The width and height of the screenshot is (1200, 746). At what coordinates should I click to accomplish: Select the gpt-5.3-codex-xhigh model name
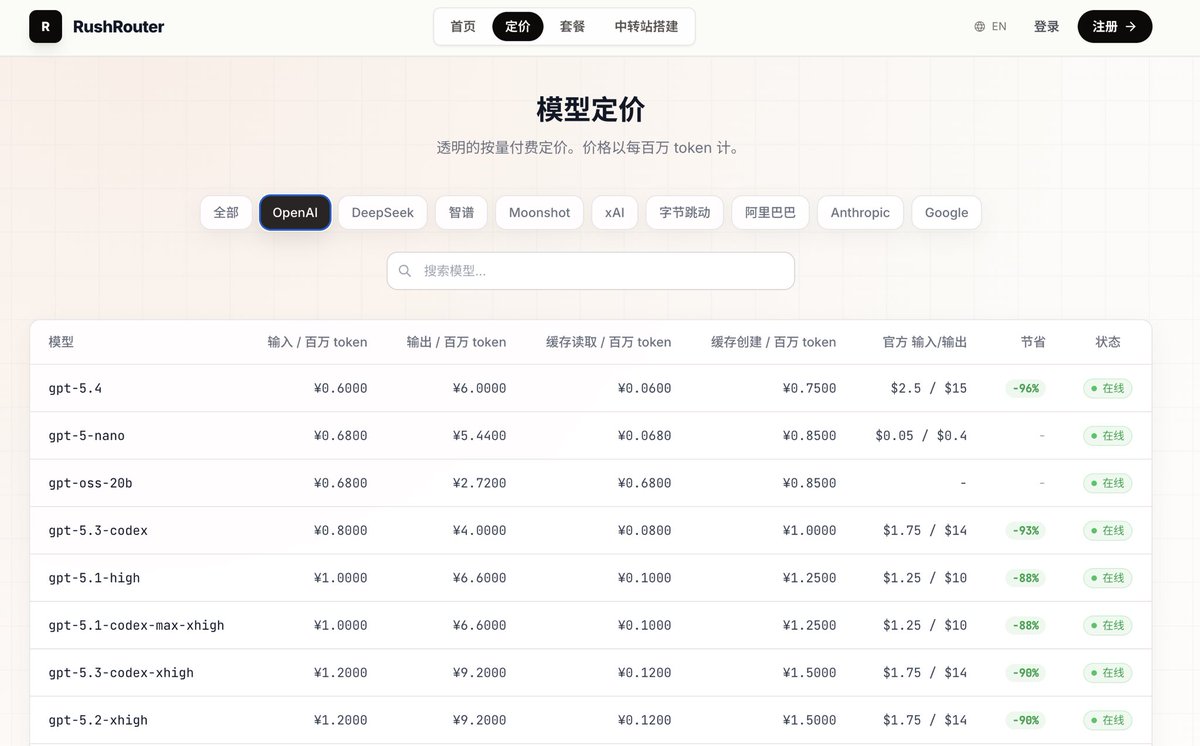click(x=121, y=673)
